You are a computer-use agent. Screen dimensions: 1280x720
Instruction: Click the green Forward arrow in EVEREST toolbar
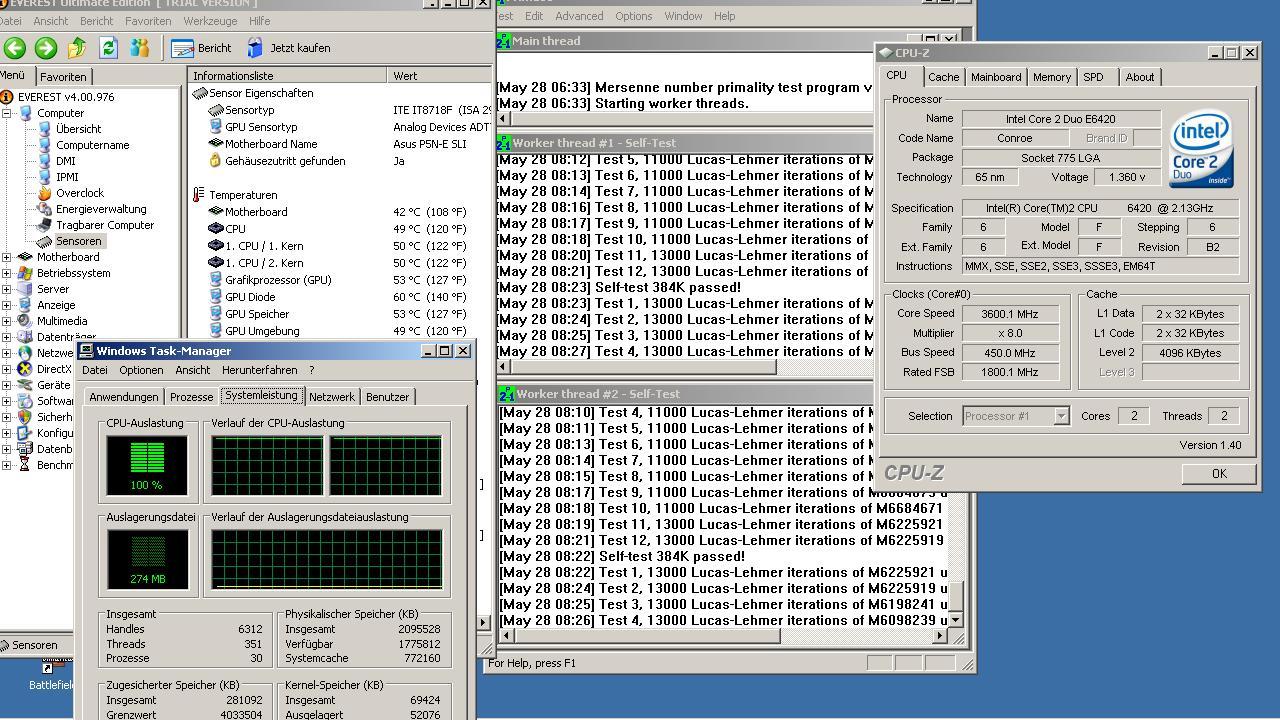[x=45, y=47]
